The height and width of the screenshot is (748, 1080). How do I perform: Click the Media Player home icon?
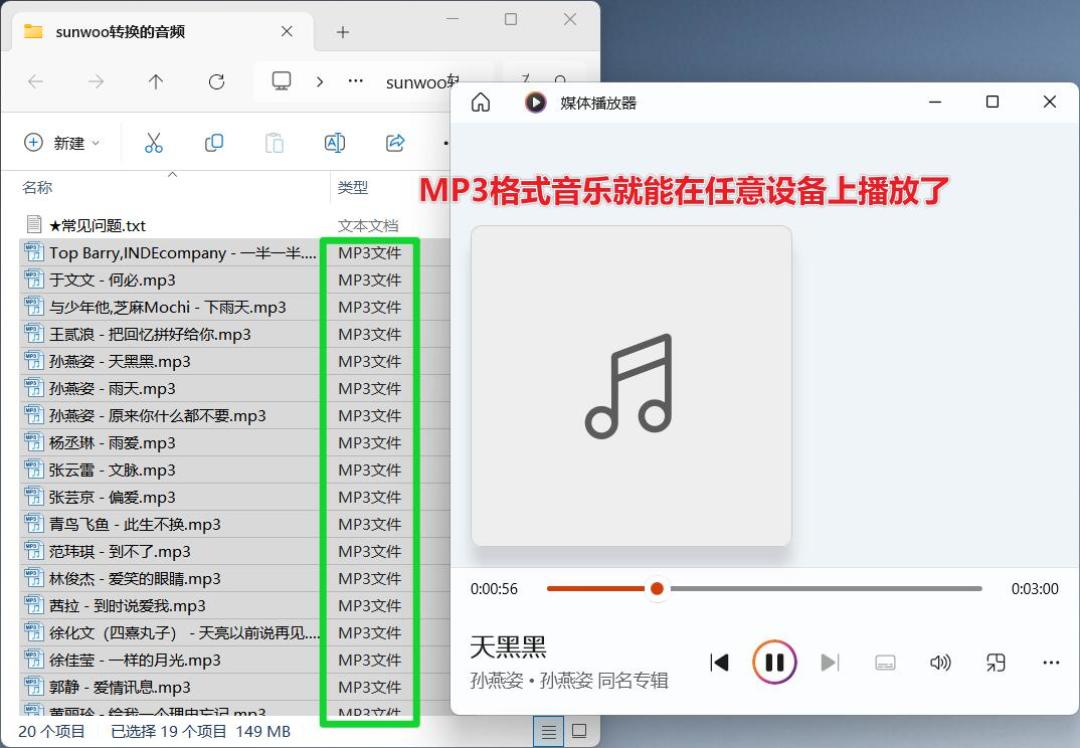pos(481,103)
